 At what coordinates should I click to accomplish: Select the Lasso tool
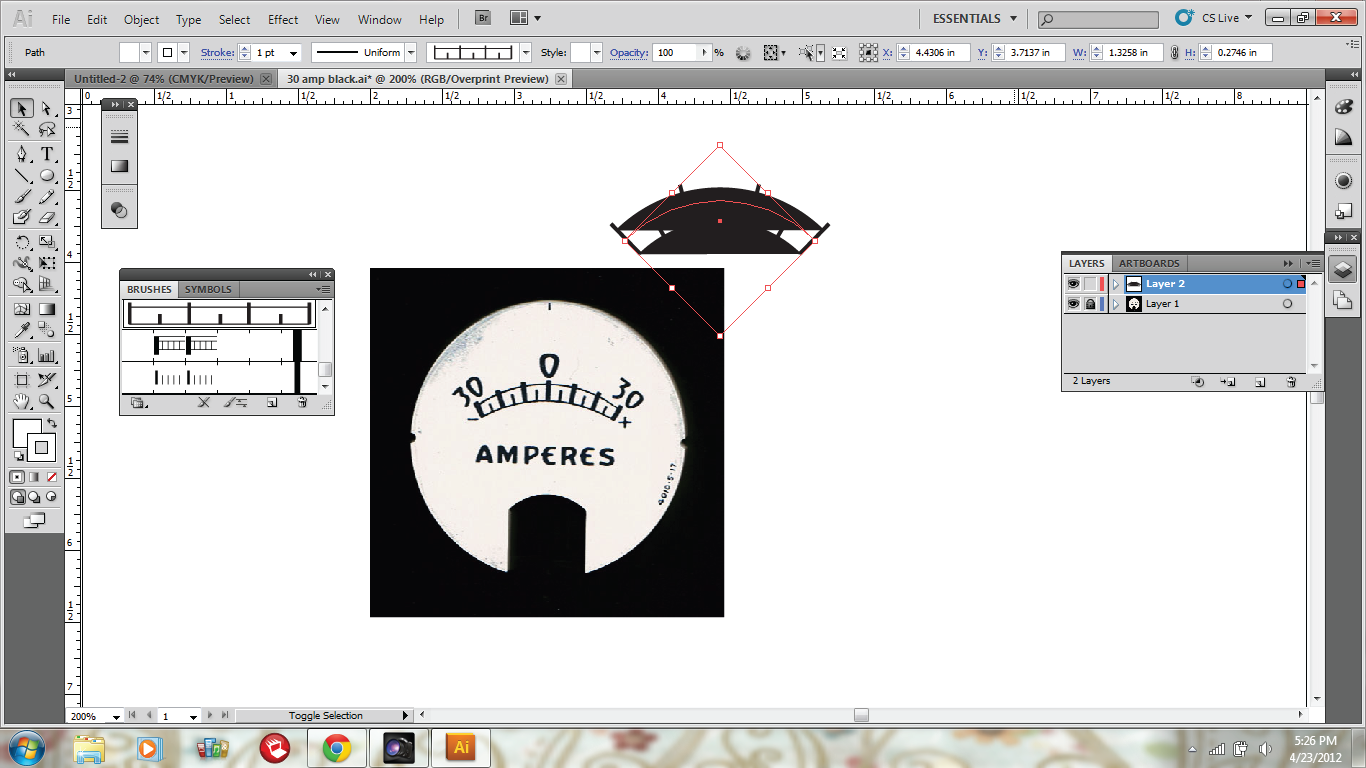pyautogui.click(x=47, y=130)
